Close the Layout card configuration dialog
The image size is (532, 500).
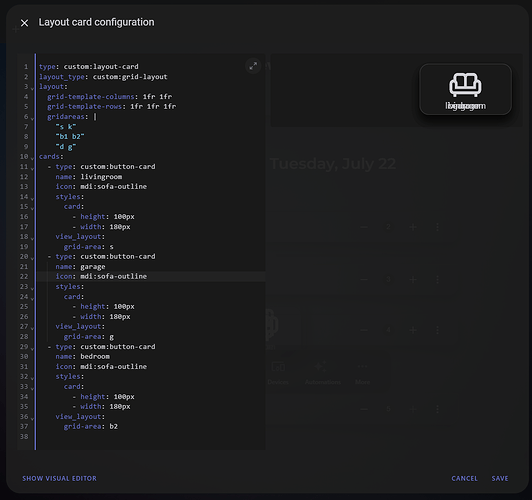pos(24,23)
